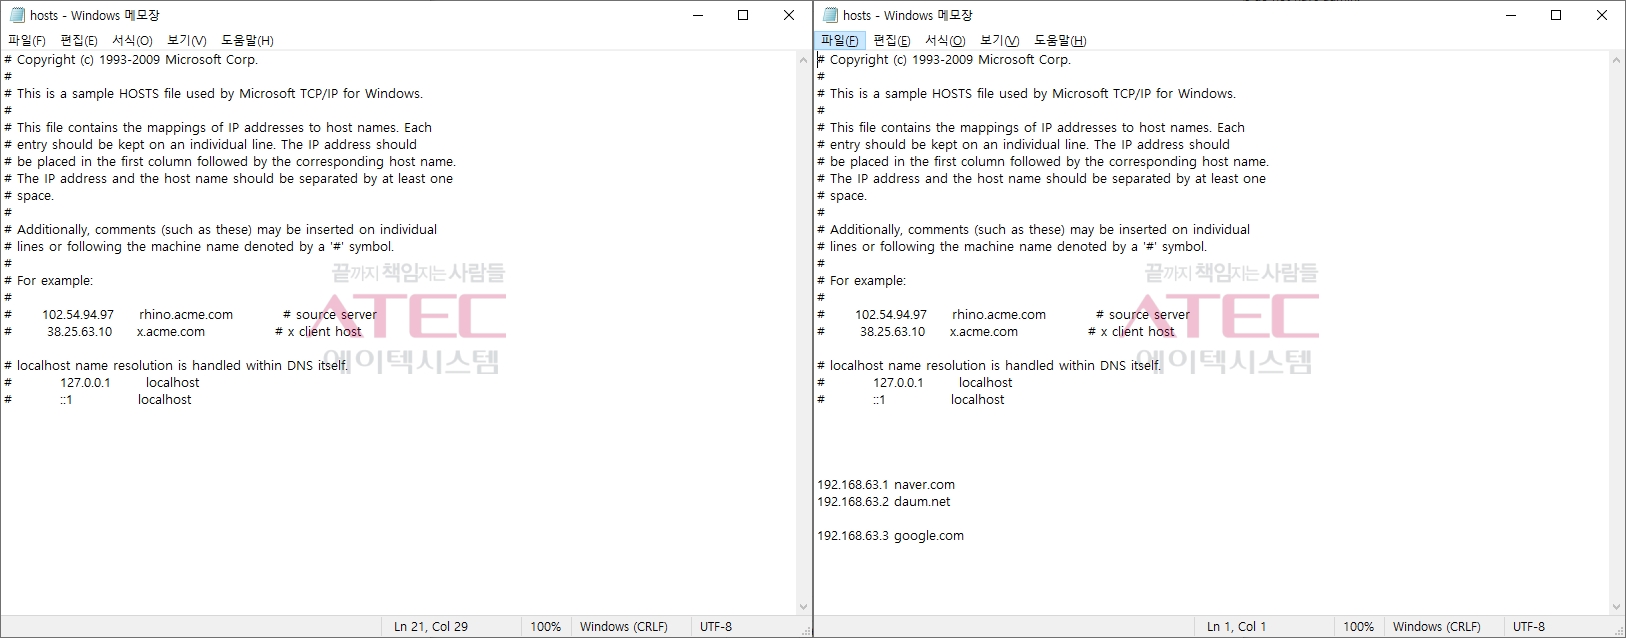Open 서식(O) menu in left Notepad window
This screenshot has width=1626, height=638.
[x=132, y=40]
